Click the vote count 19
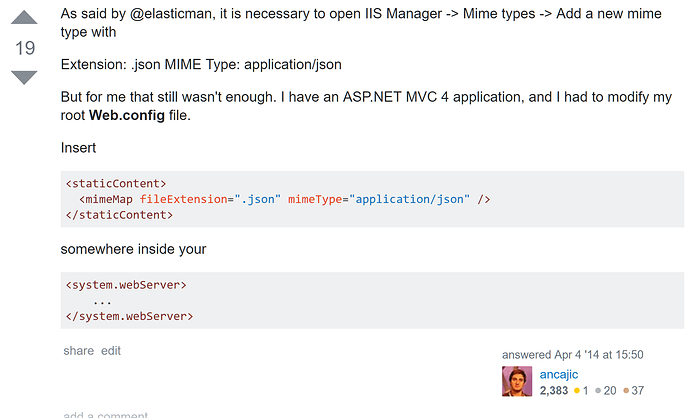The height and width of the screenshot is (418, 690). [24, 48]
